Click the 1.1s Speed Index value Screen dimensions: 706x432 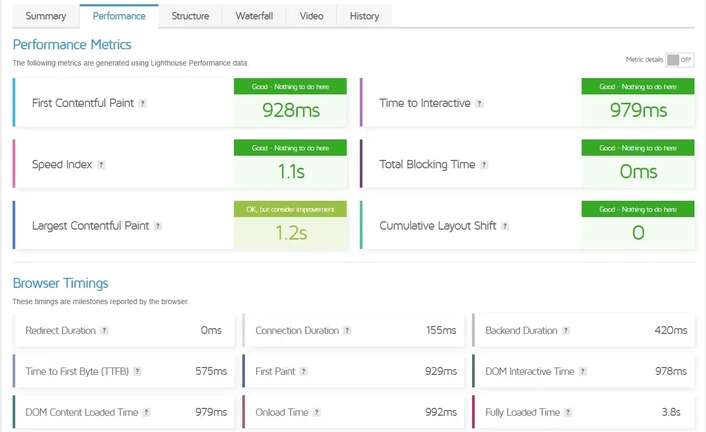[x=291, y=172]
